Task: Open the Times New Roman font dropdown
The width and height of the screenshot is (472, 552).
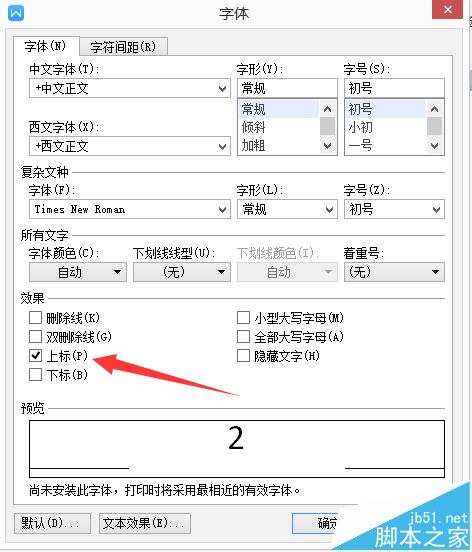Action: click(x=130, y=209)
